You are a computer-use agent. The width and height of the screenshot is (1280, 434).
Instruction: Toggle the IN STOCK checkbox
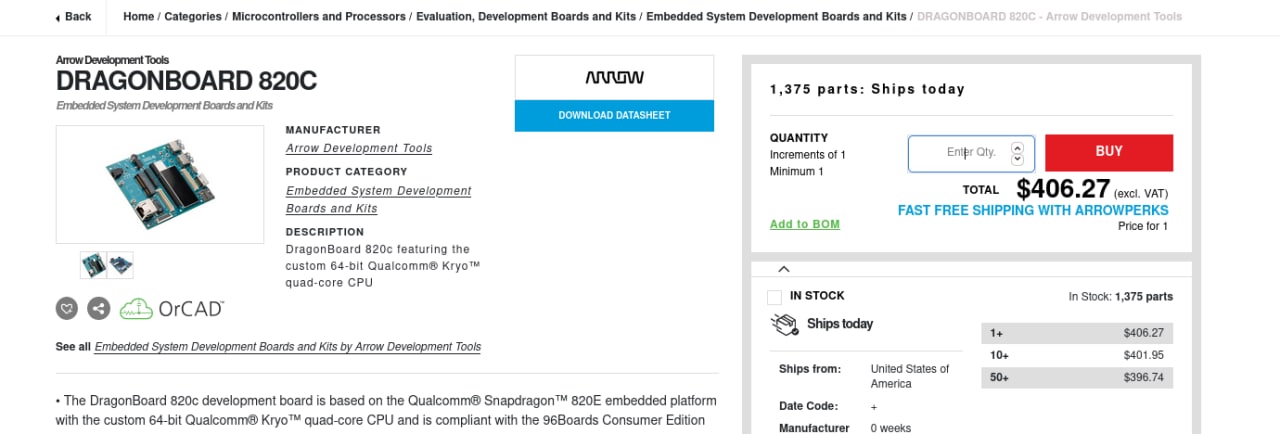pos(774,297)
